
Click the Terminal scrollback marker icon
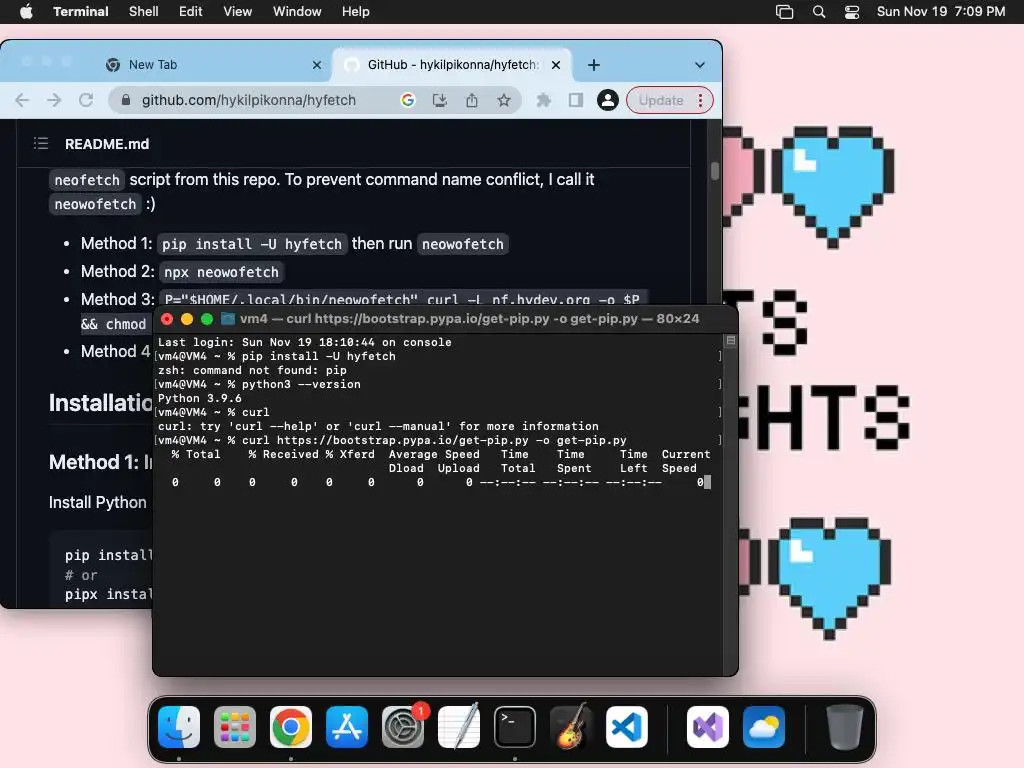[x=731, y=340]
